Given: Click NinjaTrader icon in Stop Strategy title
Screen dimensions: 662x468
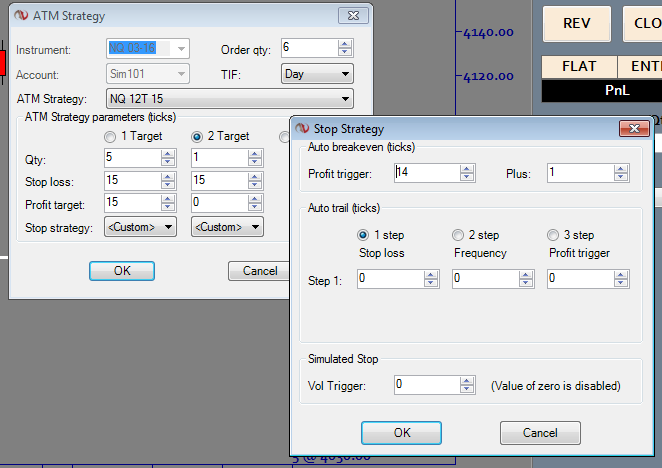Looking at the screenshot, I should coord(302,128).
